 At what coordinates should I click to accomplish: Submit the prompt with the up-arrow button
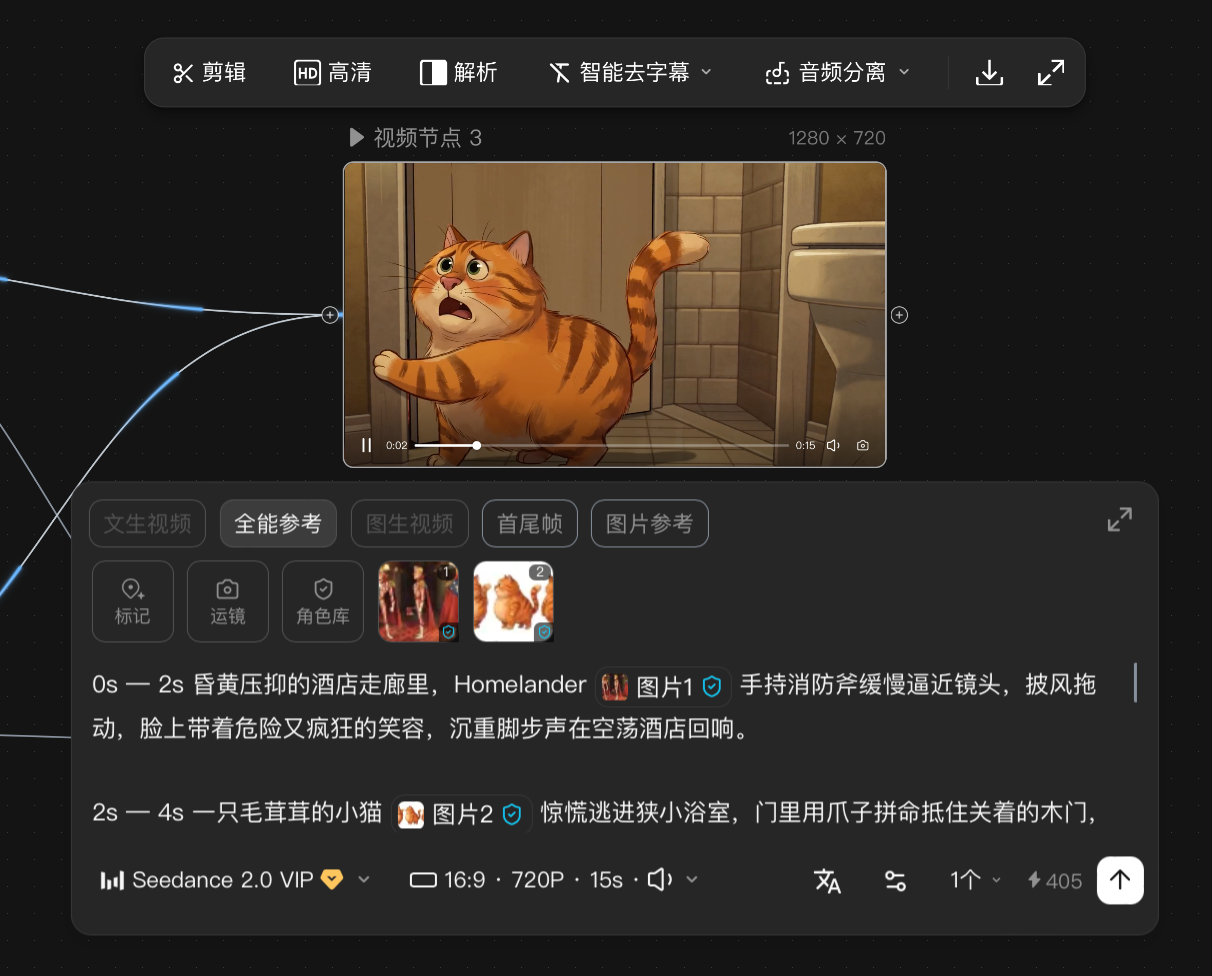[1120, 880]
